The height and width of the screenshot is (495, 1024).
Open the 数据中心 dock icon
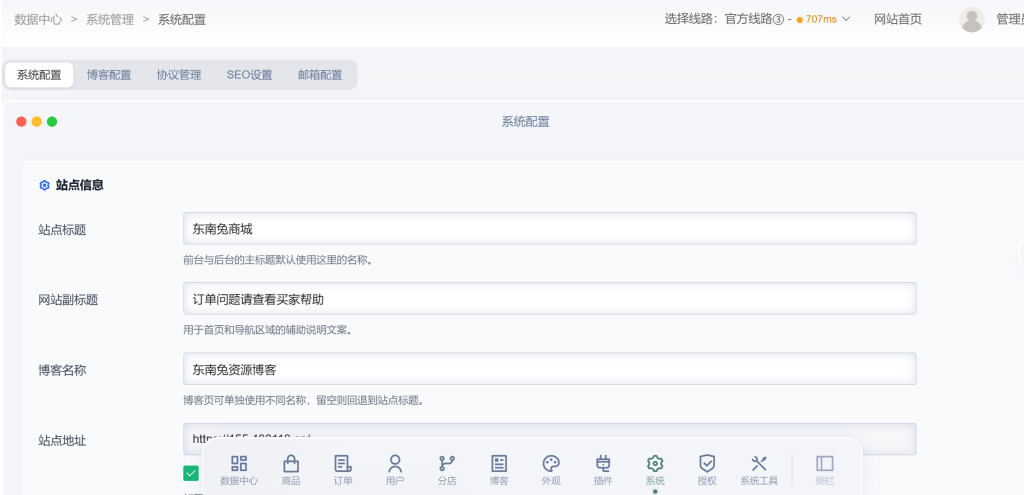point(239,471)
